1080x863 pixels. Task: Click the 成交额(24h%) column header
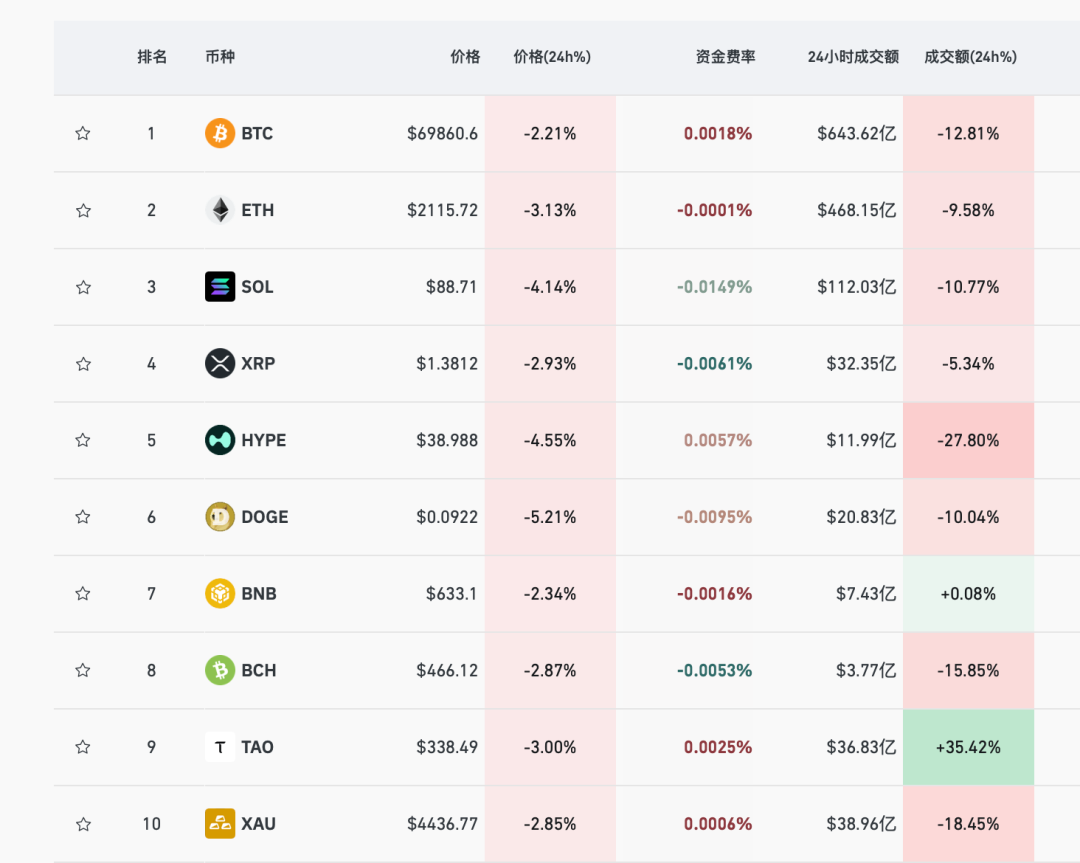[x=970, y=57]
